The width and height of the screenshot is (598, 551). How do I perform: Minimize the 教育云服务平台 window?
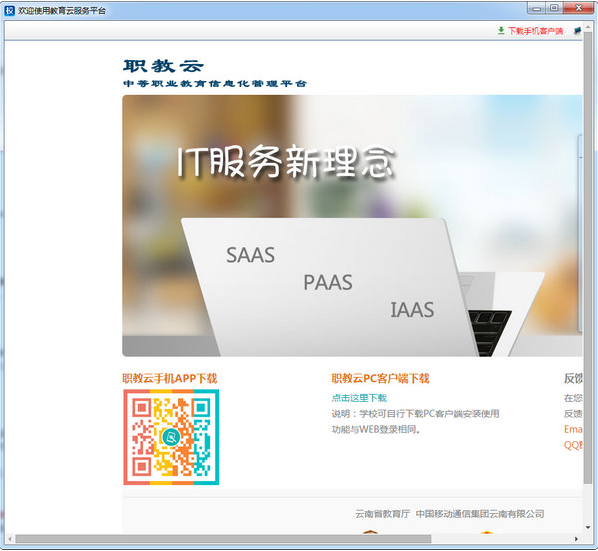(x=537, y=8)
